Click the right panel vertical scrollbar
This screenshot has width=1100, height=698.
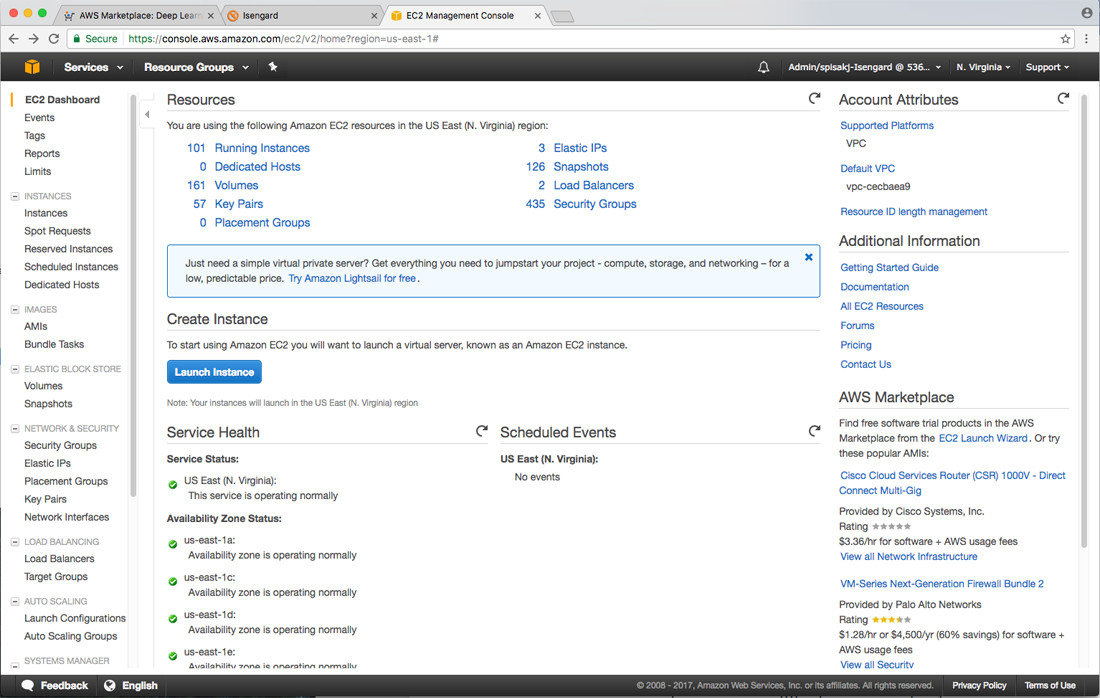point(1084,321)
